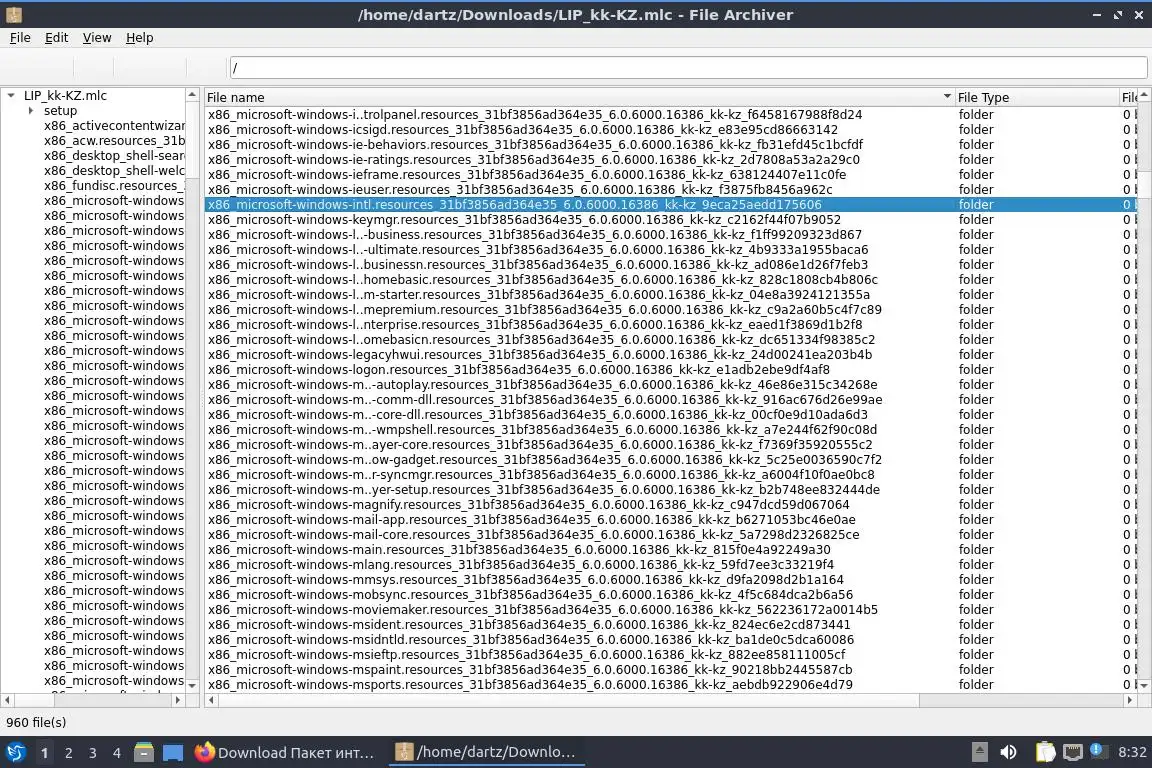Image resolution: width=1152 pixels, height=768 pixels.
Task: Open the Help menu
Action: point(140,37)
